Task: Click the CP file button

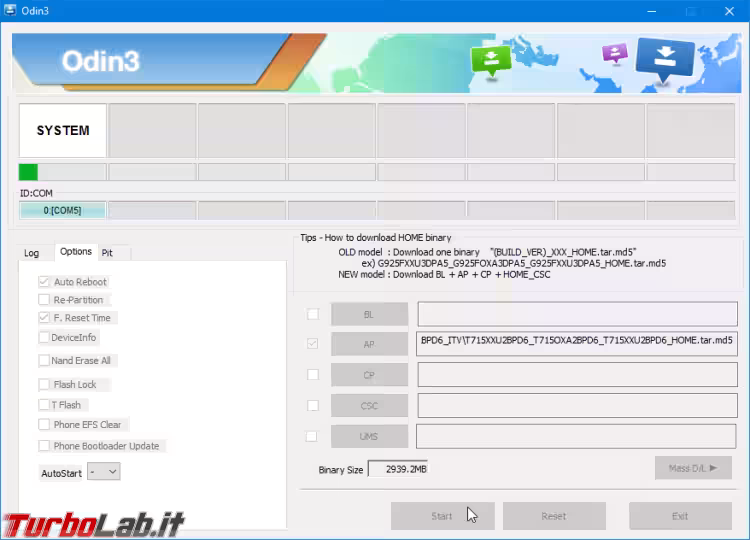Action: coord(369,375)
